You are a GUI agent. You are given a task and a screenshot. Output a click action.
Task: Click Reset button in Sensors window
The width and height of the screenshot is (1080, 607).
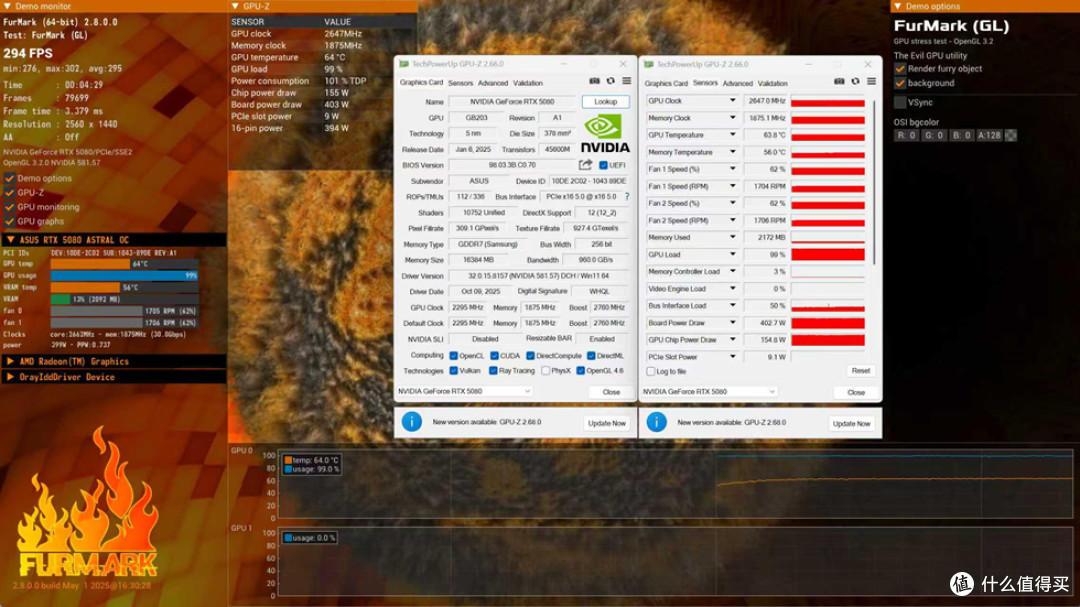pos(860,371)
